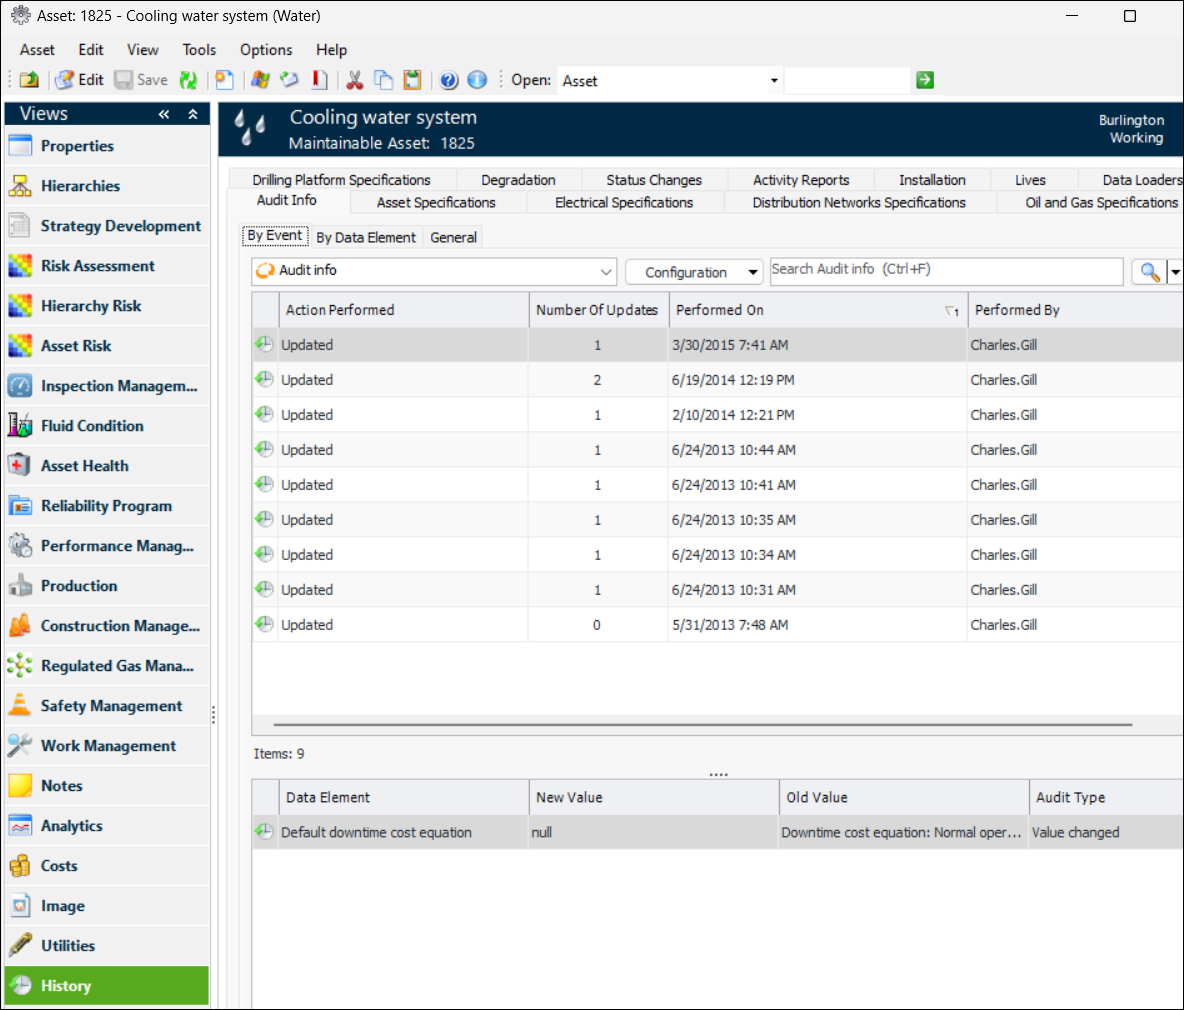Sort by the Performed On column header

[720, 310]
